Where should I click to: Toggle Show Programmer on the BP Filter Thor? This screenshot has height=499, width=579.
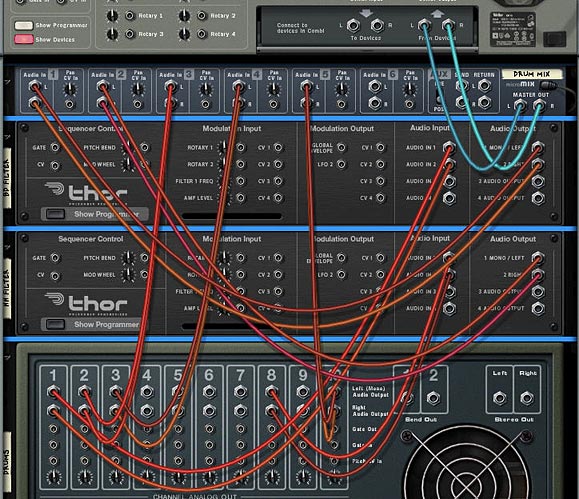(55, 214)
